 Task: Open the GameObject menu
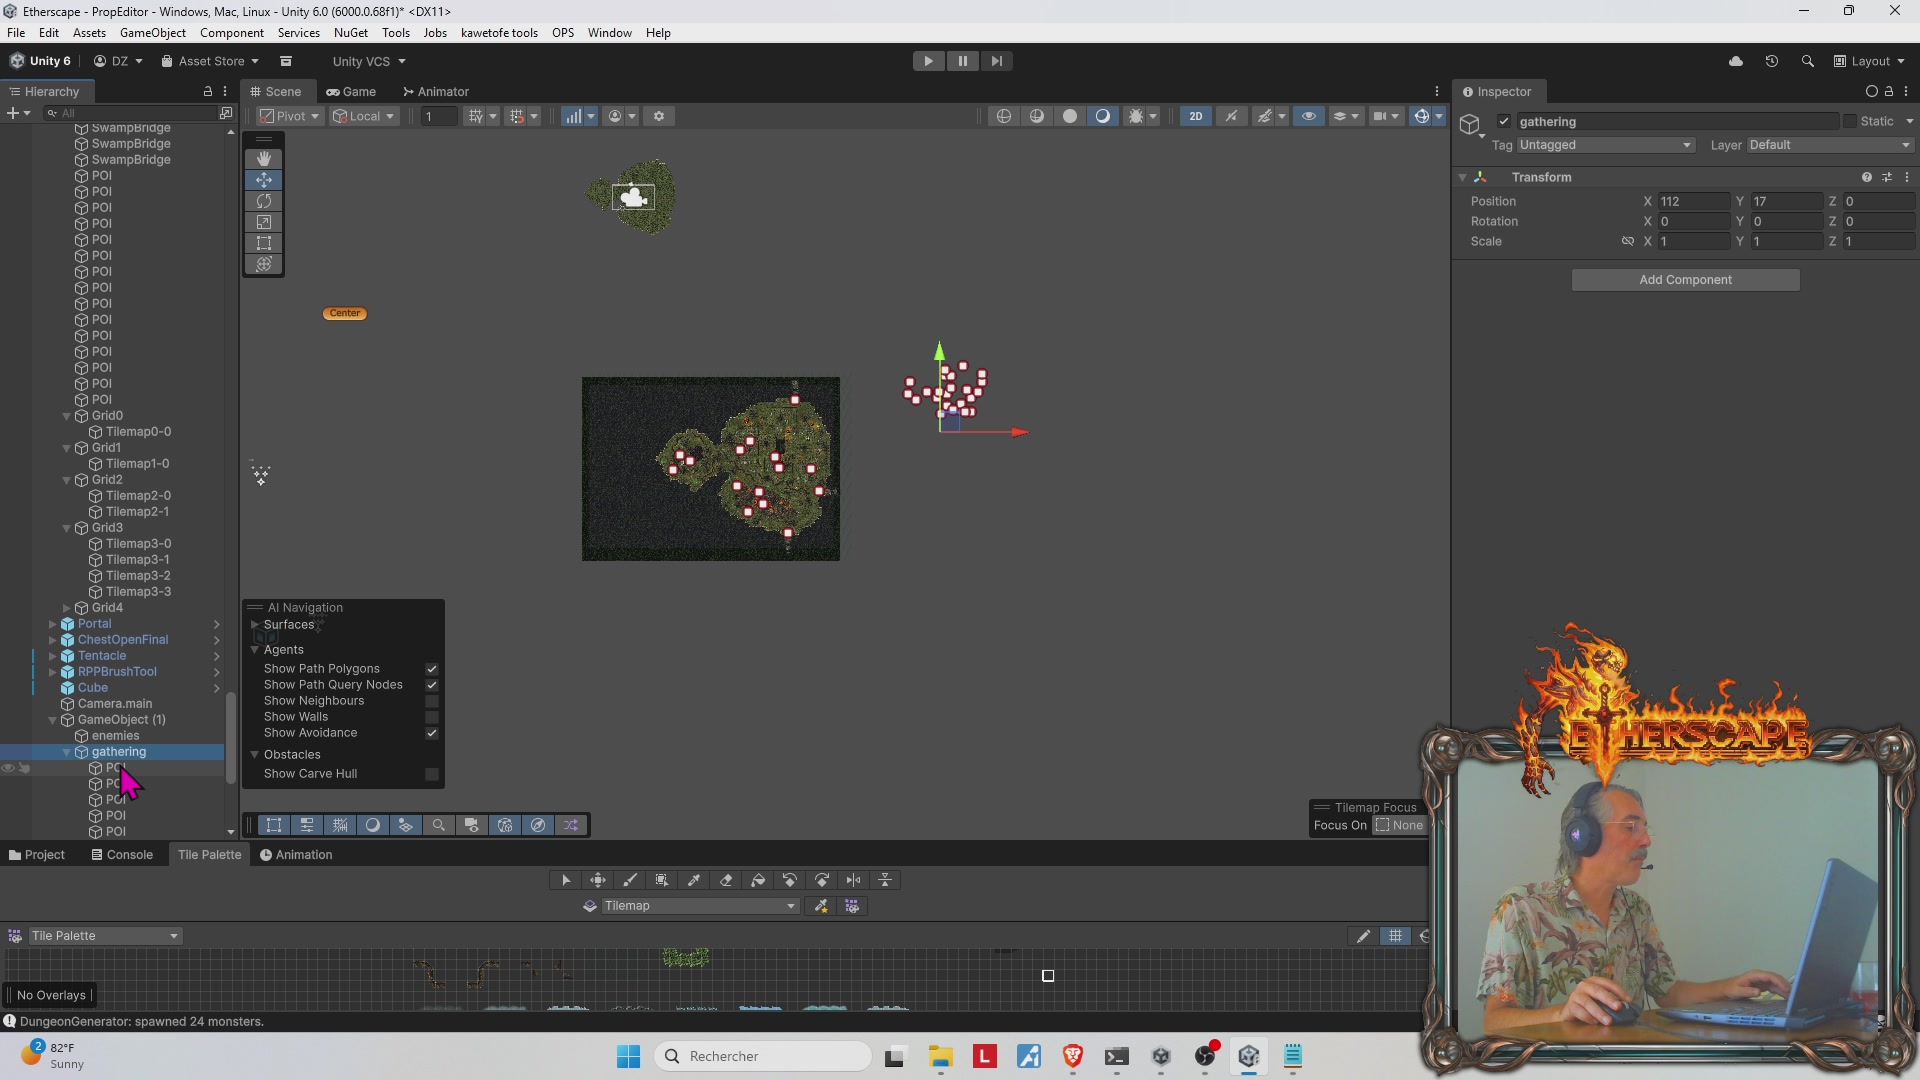click(x=153, y=33)
